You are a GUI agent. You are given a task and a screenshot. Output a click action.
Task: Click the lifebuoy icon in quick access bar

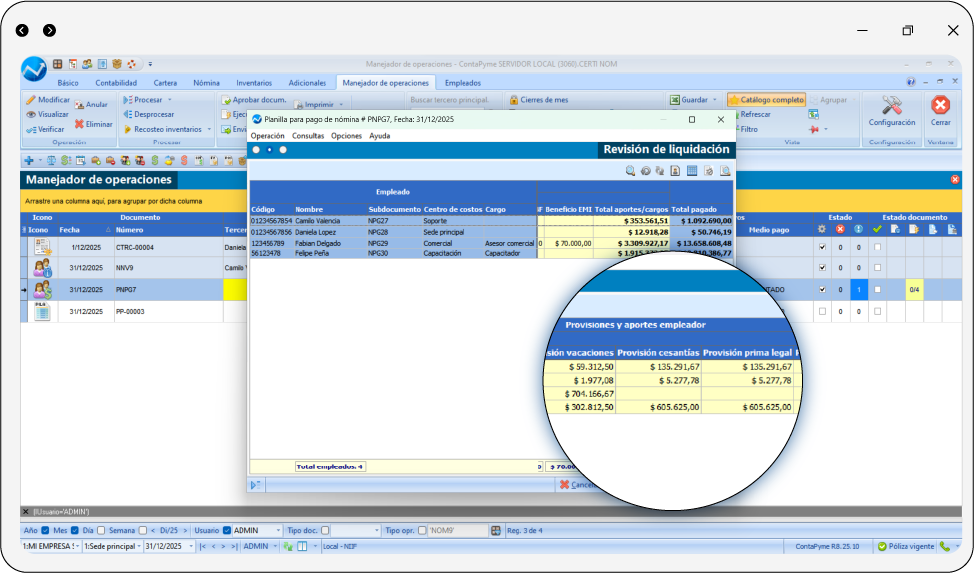[x=132, y=64]
